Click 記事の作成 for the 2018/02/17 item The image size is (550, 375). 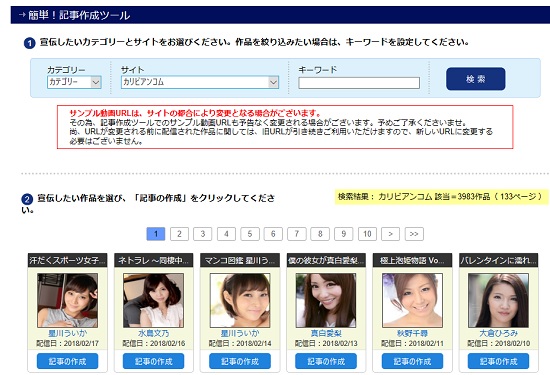tap(67, 361)
